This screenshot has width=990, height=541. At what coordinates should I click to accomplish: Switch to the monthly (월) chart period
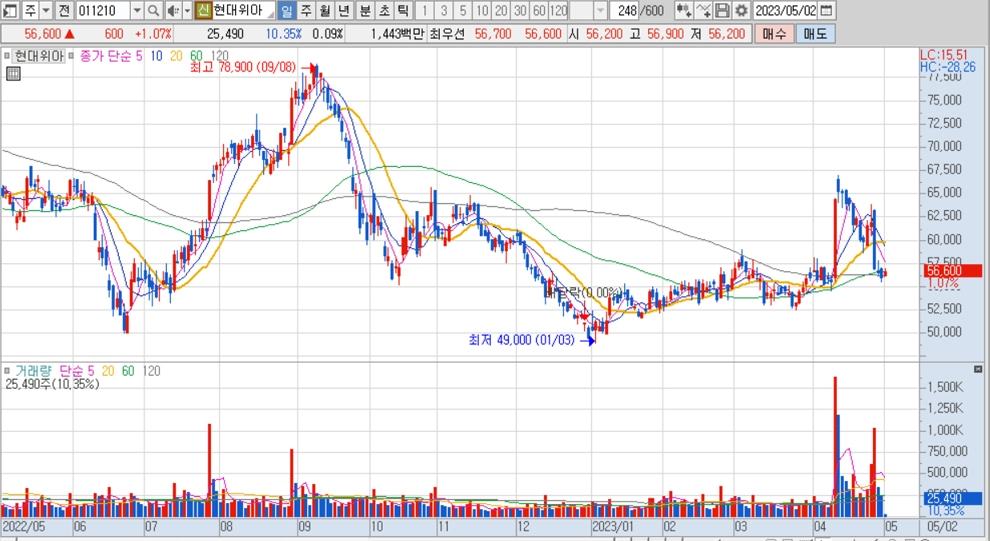(325, 11)
